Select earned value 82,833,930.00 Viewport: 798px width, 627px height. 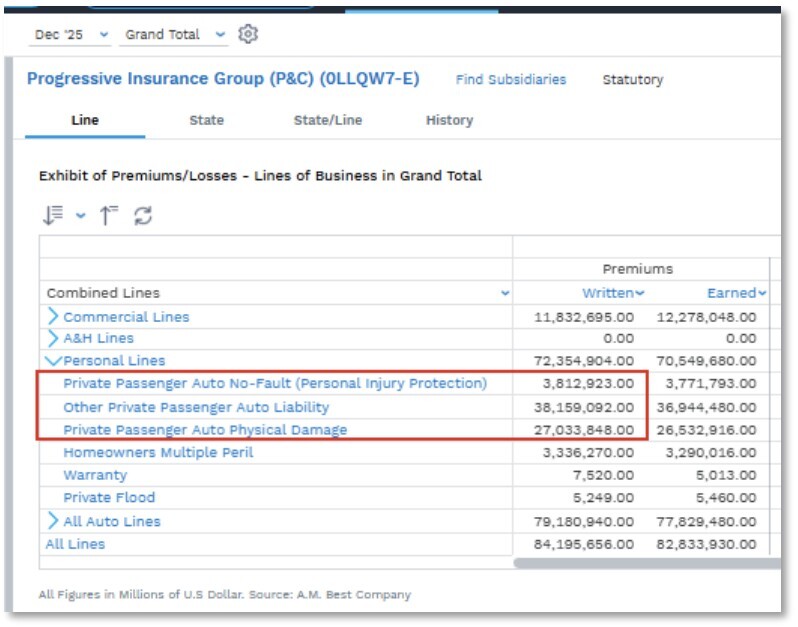point(706,544)
